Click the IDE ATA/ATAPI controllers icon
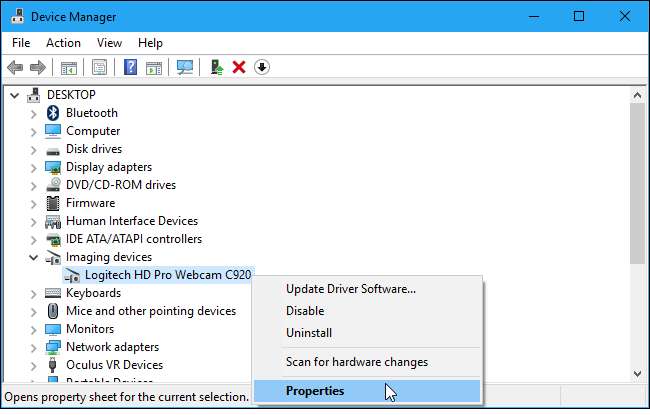The image size is (650, 415). point(53,240)
